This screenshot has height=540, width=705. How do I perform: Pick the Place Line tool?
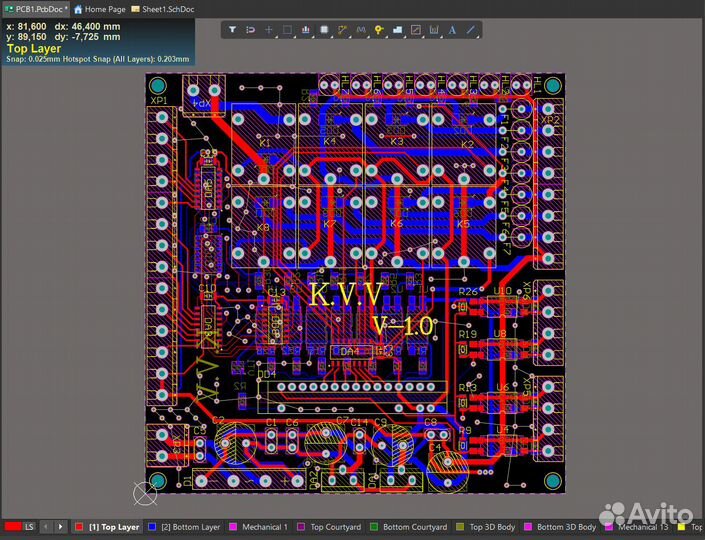470,30
